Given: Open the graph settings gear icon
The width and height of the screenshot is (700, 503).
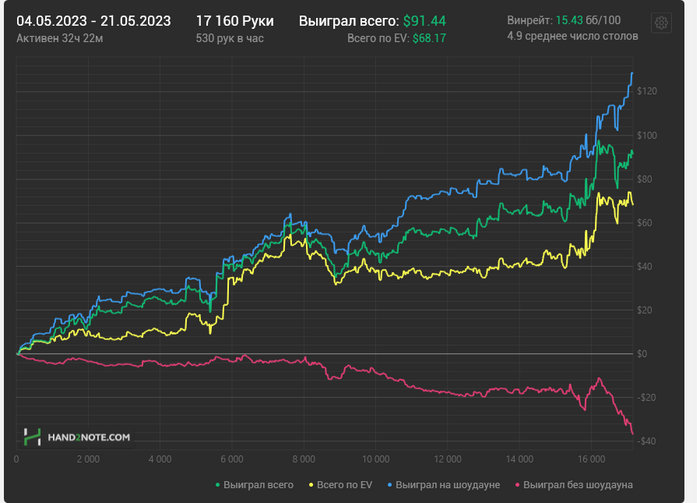Looking at the screenshot, I should [661, 23].
